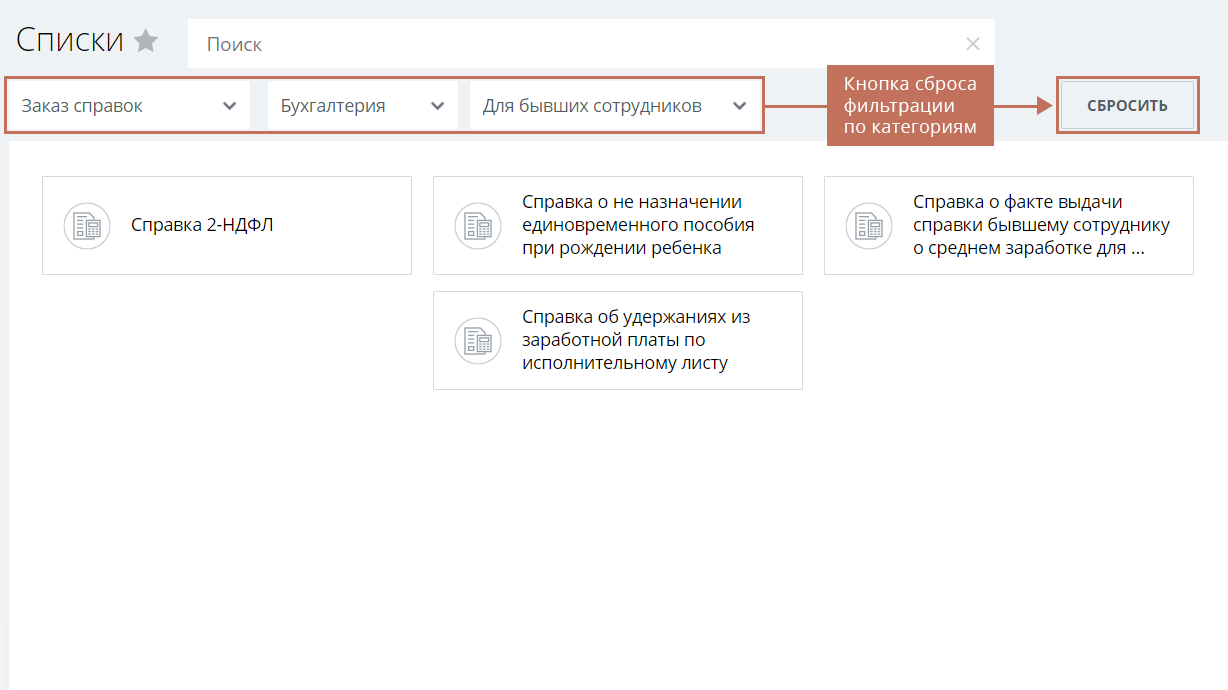Select the Заказ справок filter text
Viewport: 1228px width, 690px height.
click(x=82, y=106)
